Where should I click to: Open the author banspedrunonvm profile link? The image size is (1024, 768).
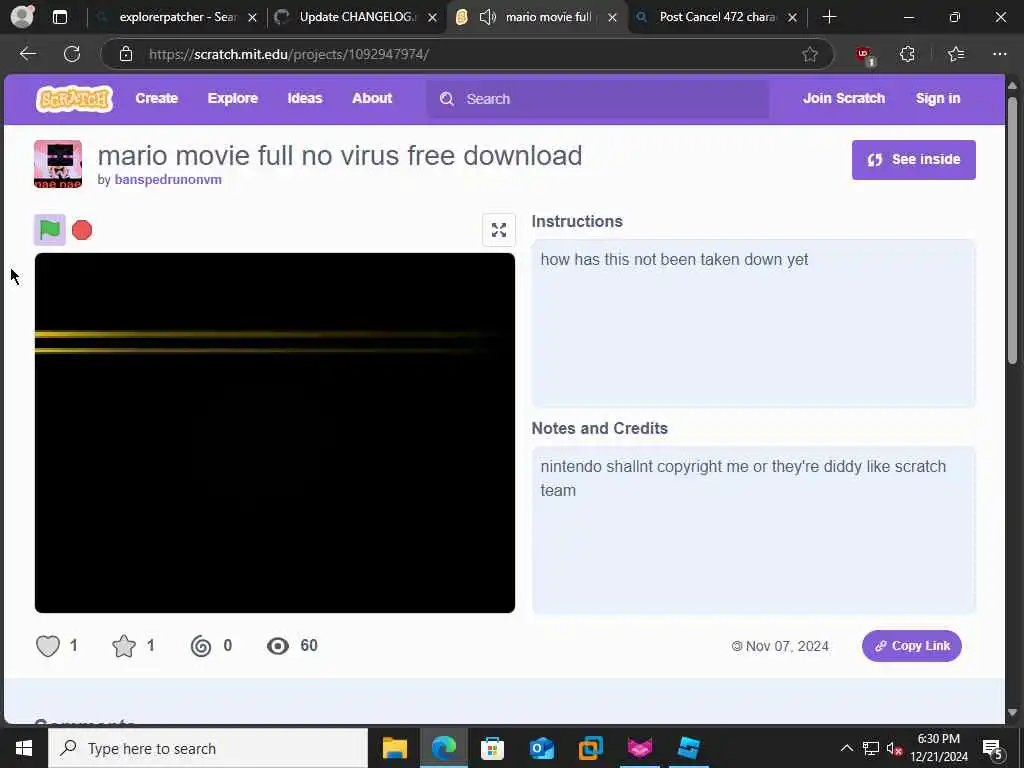(168, 180)
